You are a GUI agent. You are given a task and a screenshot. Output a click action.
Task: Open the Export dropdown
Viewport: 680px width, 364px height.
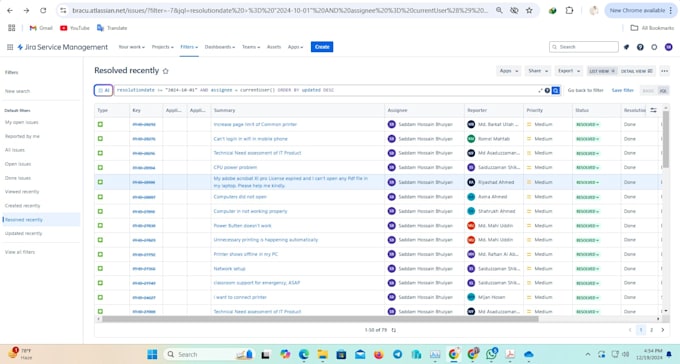569,71
